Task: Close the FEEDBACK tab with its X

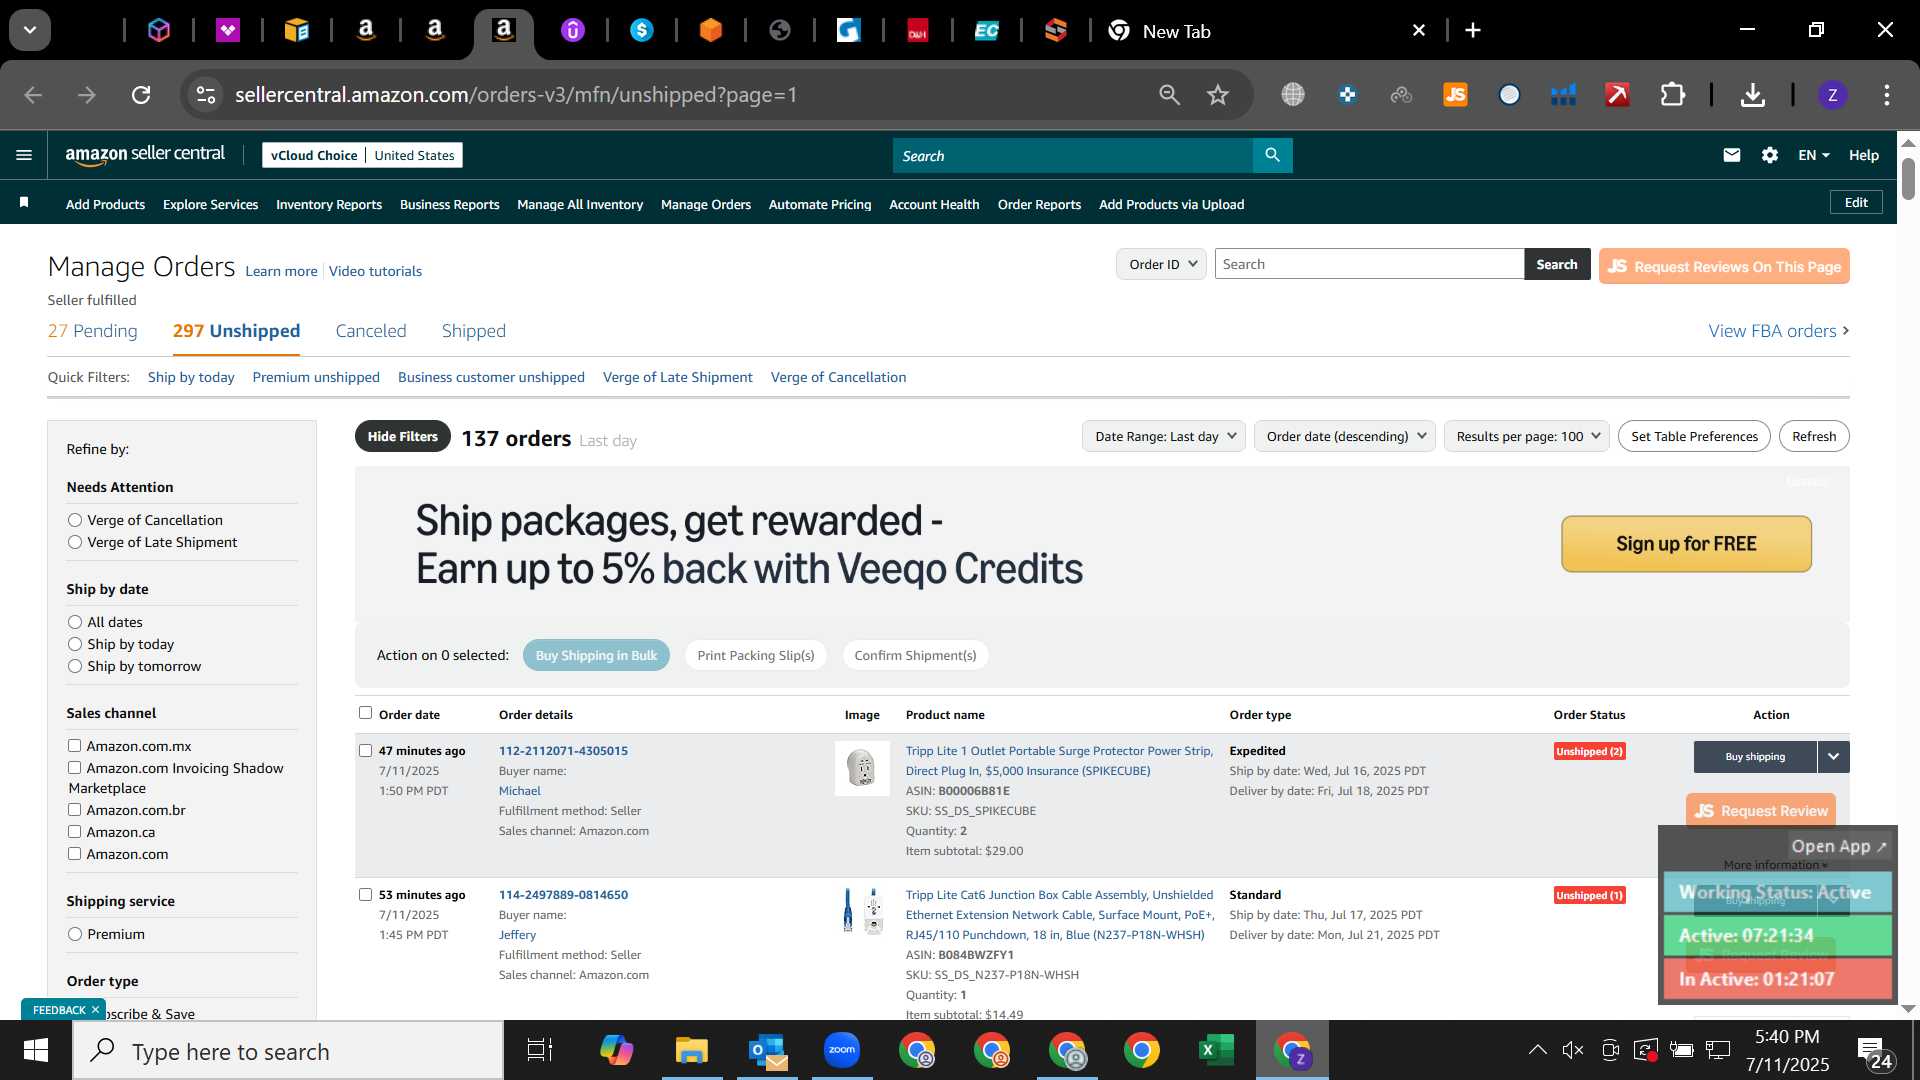Action: click(x=95, y=1010)
